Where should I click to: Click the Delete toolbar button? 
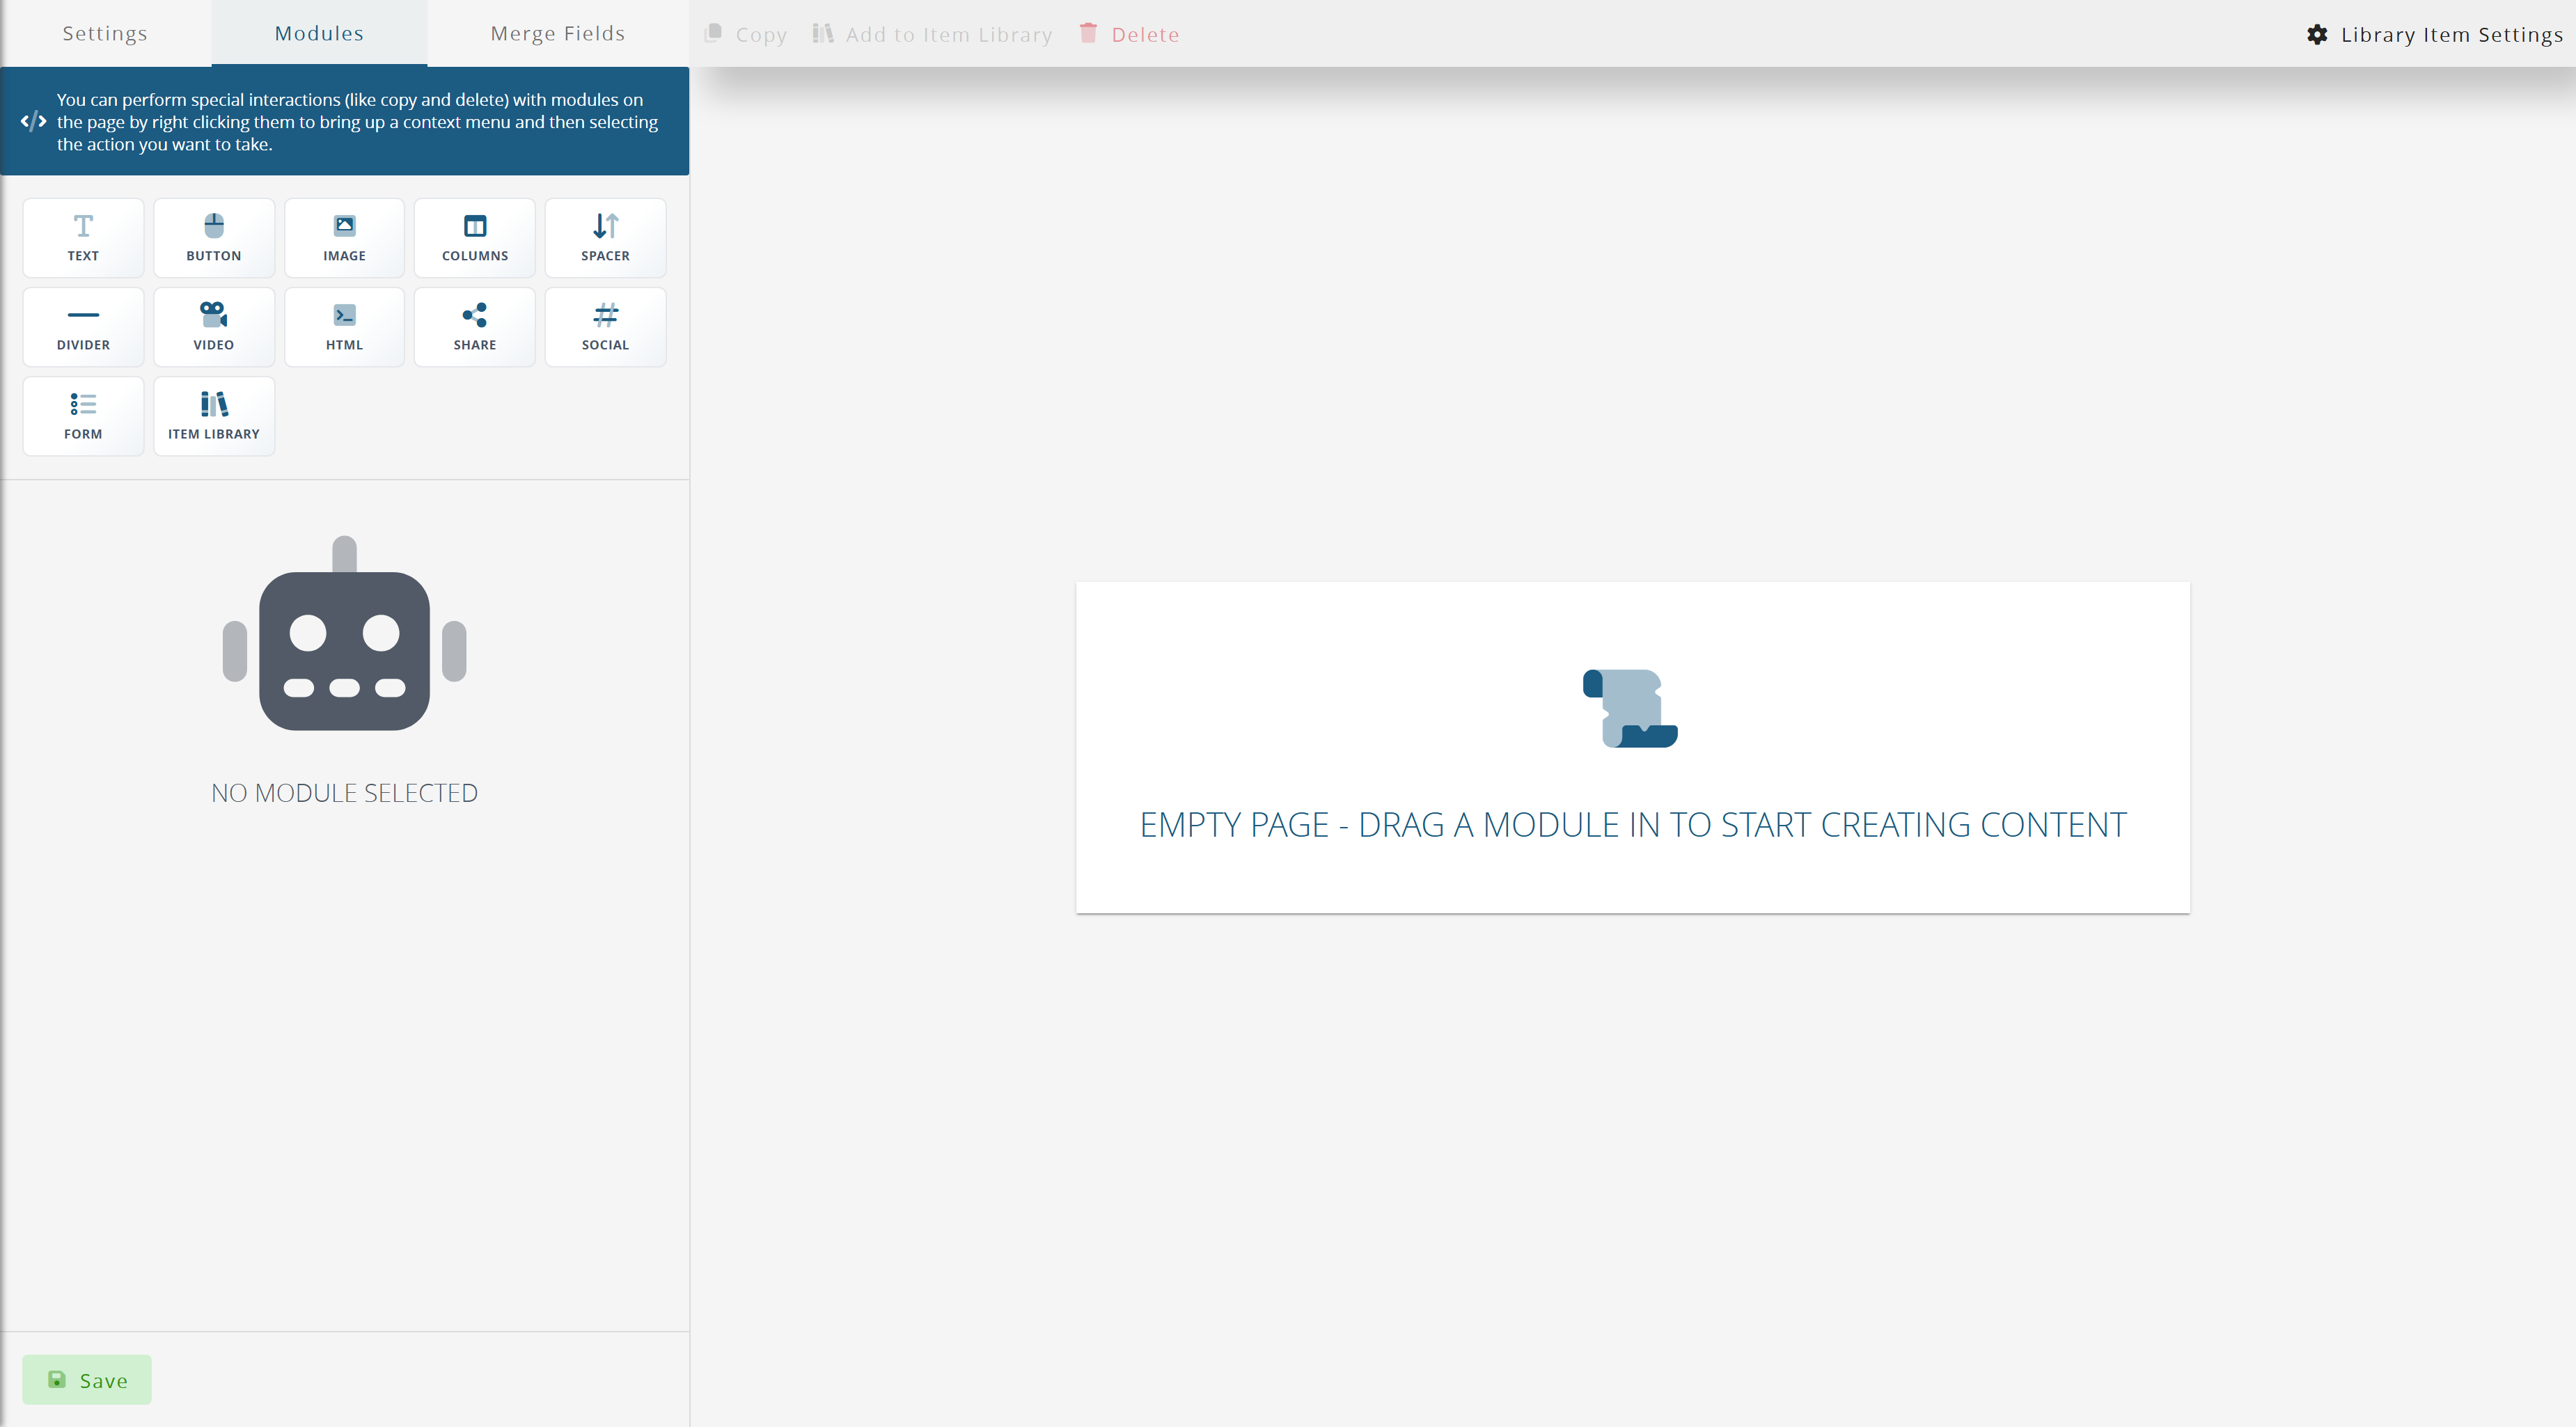[1130, 34]
